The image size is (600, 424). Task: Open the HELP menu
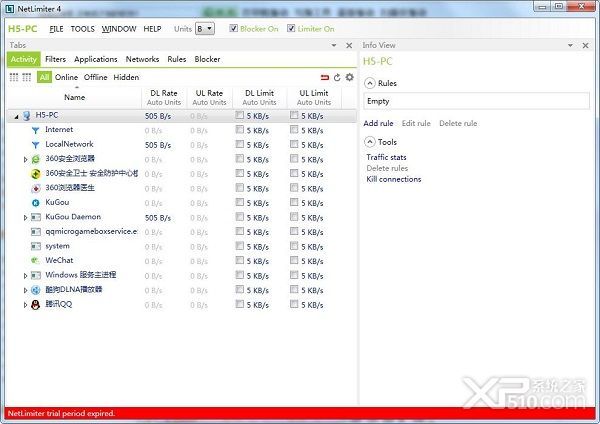click(x=152, y=29)
